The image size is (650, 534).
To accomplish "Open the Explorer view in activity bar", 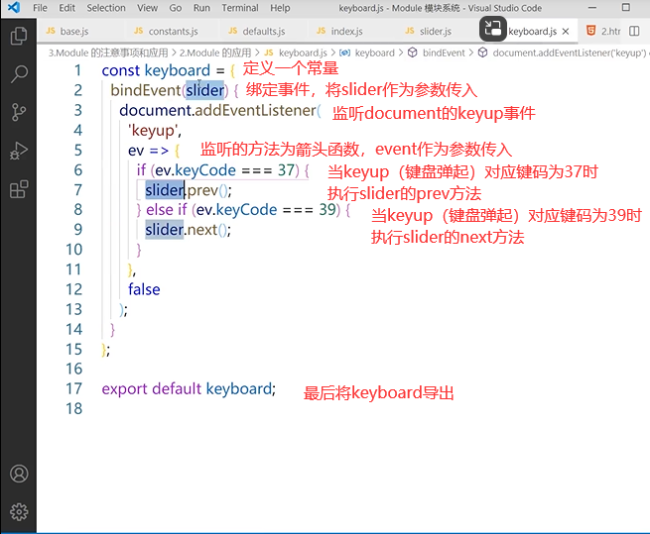I will coord(19,36).
